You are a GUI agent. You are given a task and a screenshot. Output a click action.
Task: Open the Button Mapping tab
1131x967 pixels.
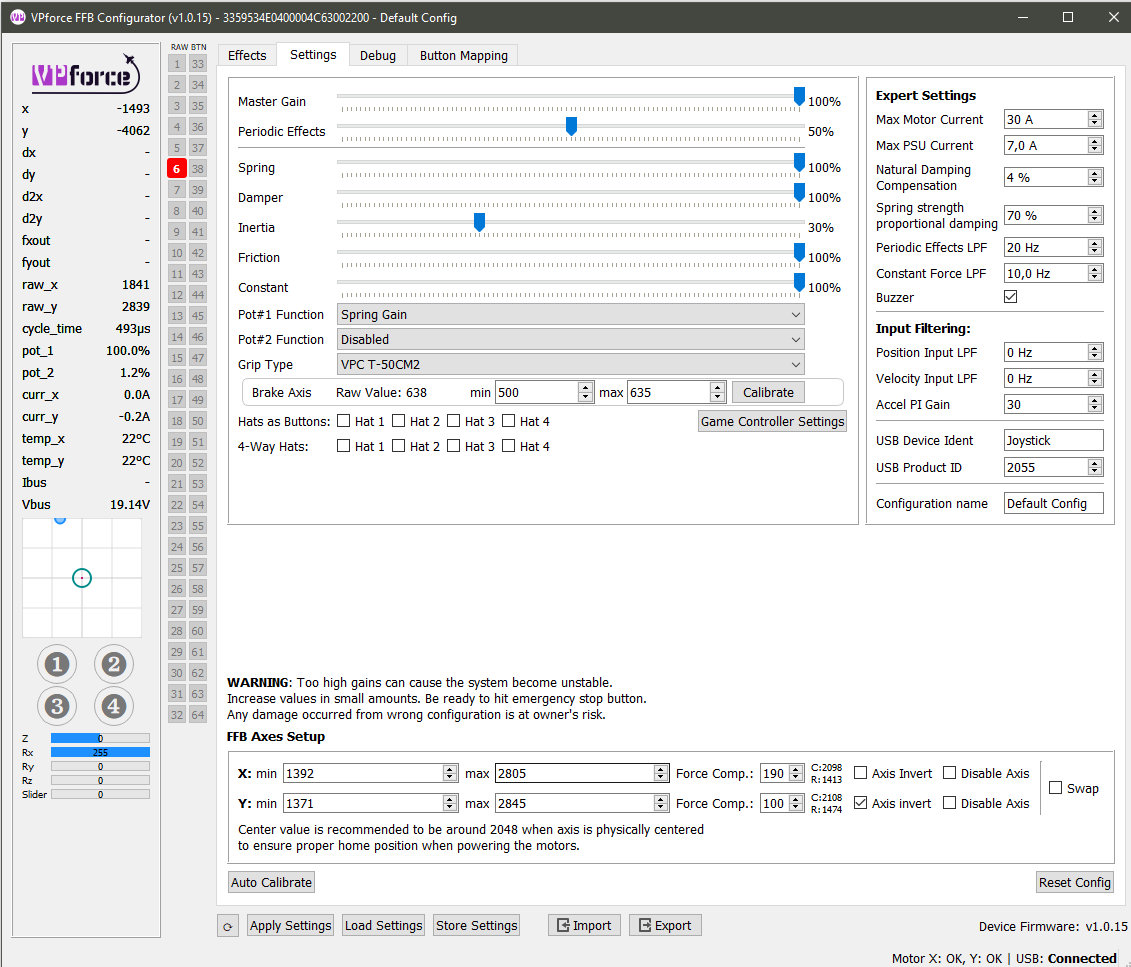click(x=462, y=55)
